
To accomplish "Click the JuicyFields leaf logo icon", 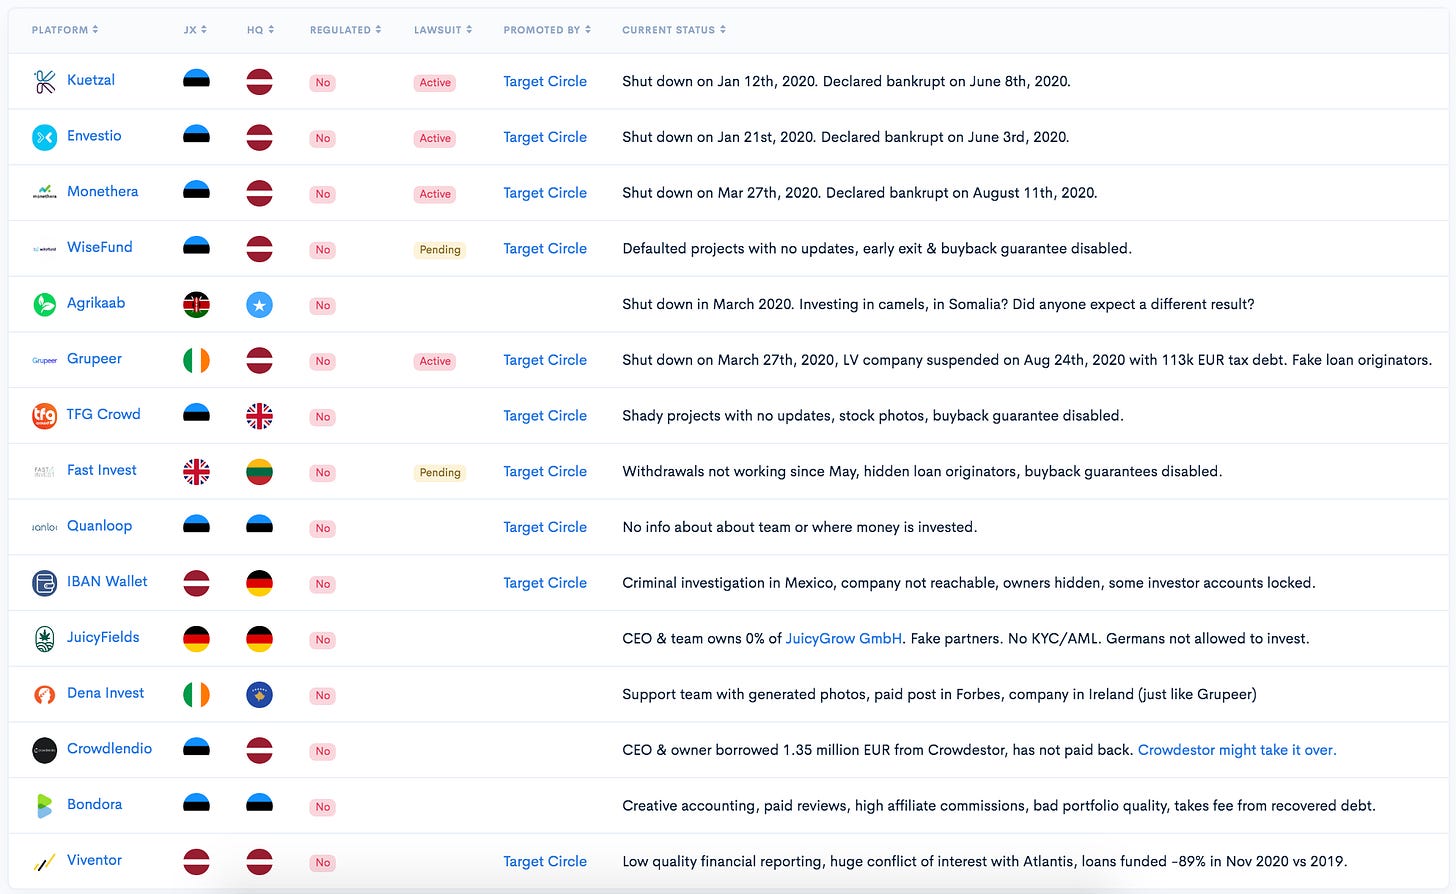I will (45, 639).
